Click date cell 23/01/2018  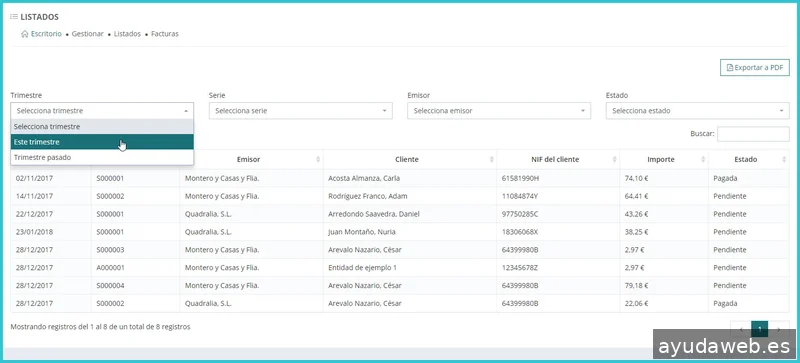click(35, 232)
